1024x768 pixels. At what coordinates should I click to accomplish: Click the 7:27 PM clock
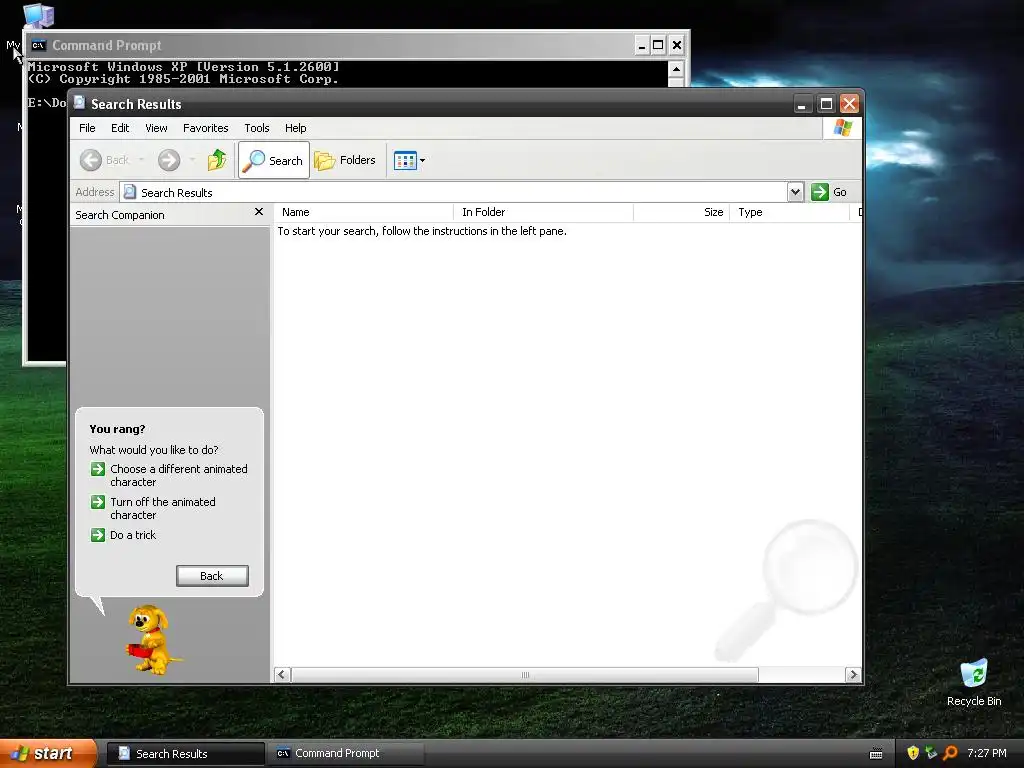coord(987,753)
